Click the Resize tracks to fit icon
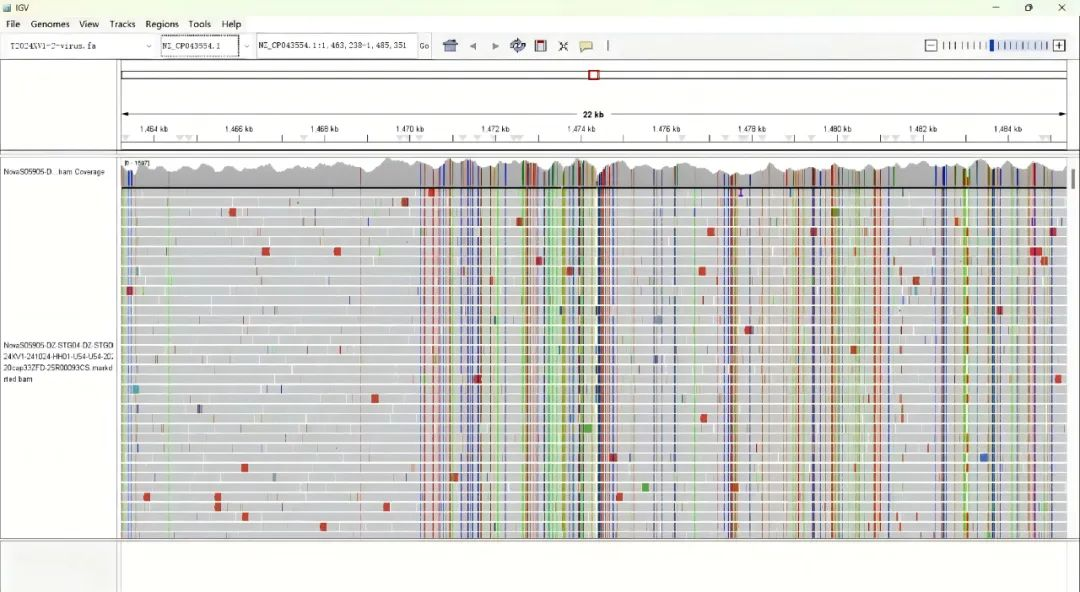 point(563,46)
